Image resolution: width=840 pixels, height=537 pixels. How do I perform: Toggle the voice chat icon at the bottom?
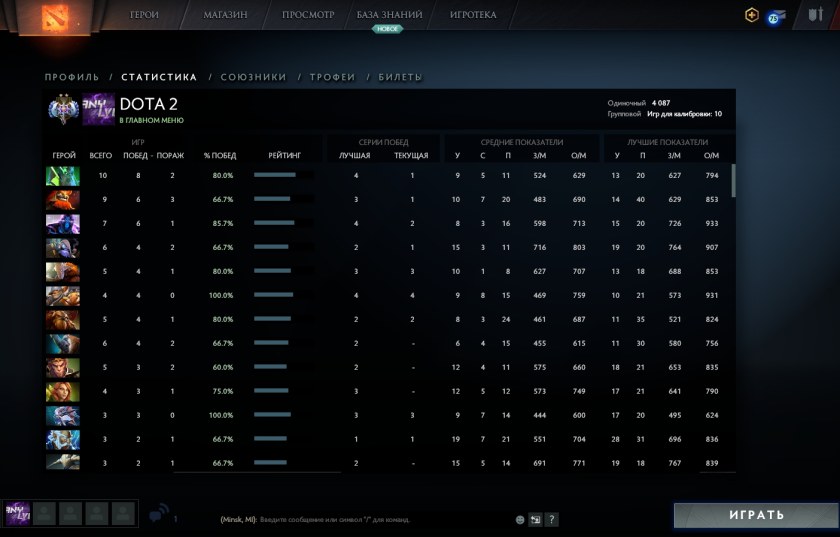158,513
